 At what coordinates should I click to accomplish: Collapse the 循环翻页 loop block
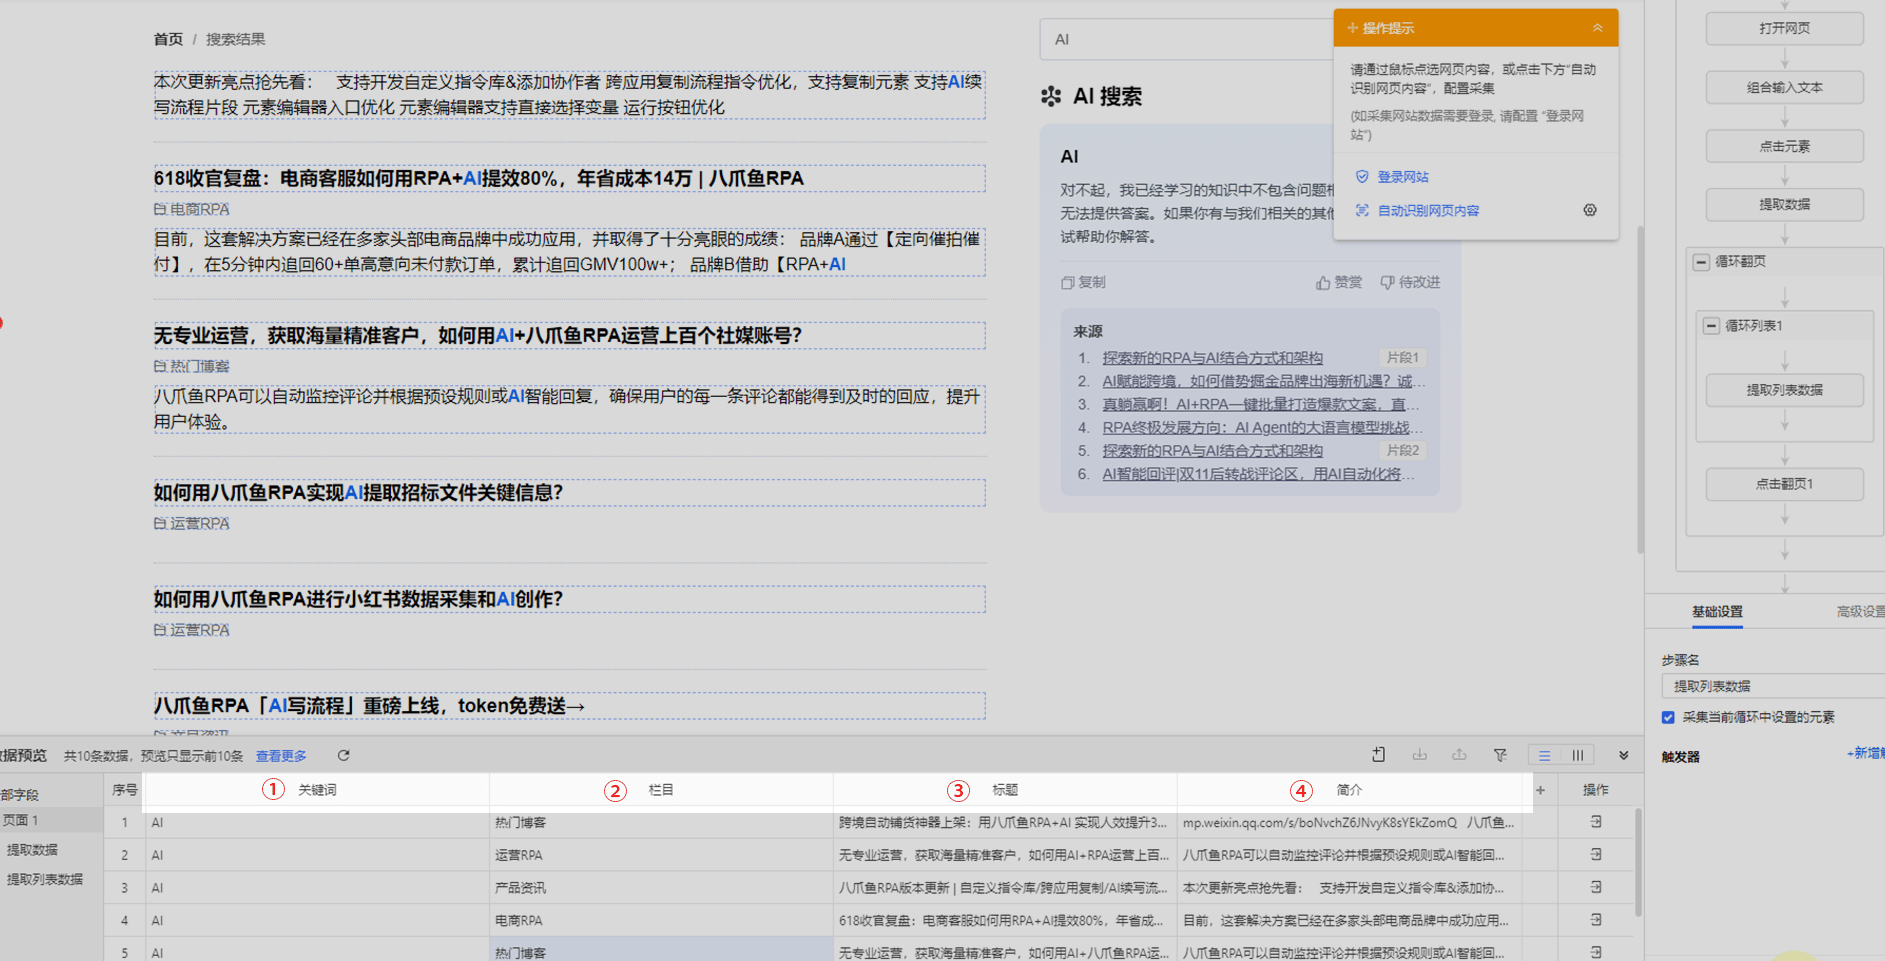point(1701,262)
